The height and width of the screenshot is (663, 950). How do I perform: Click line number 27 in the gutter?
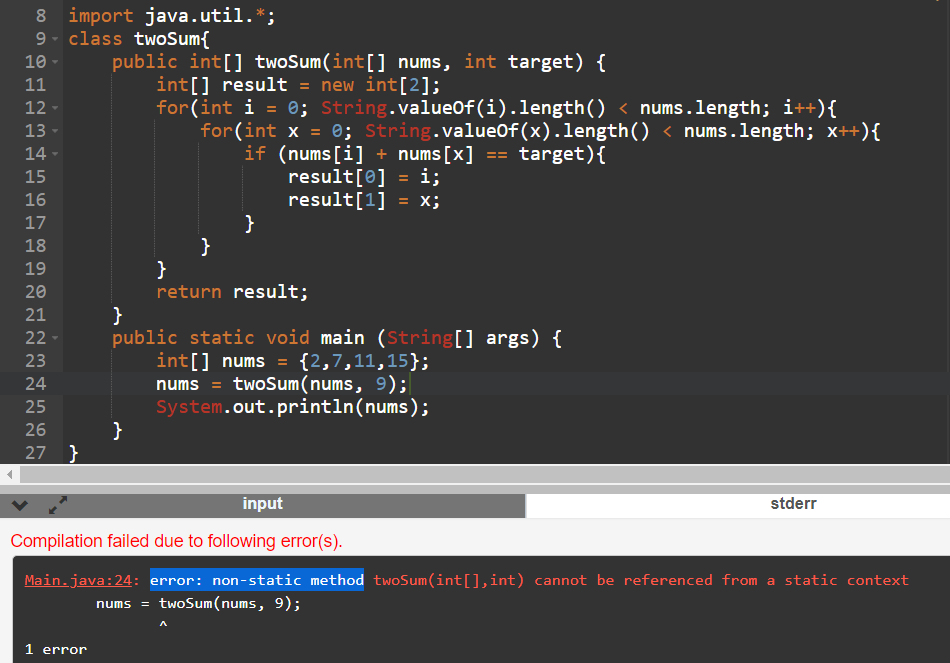pos(36,453)
